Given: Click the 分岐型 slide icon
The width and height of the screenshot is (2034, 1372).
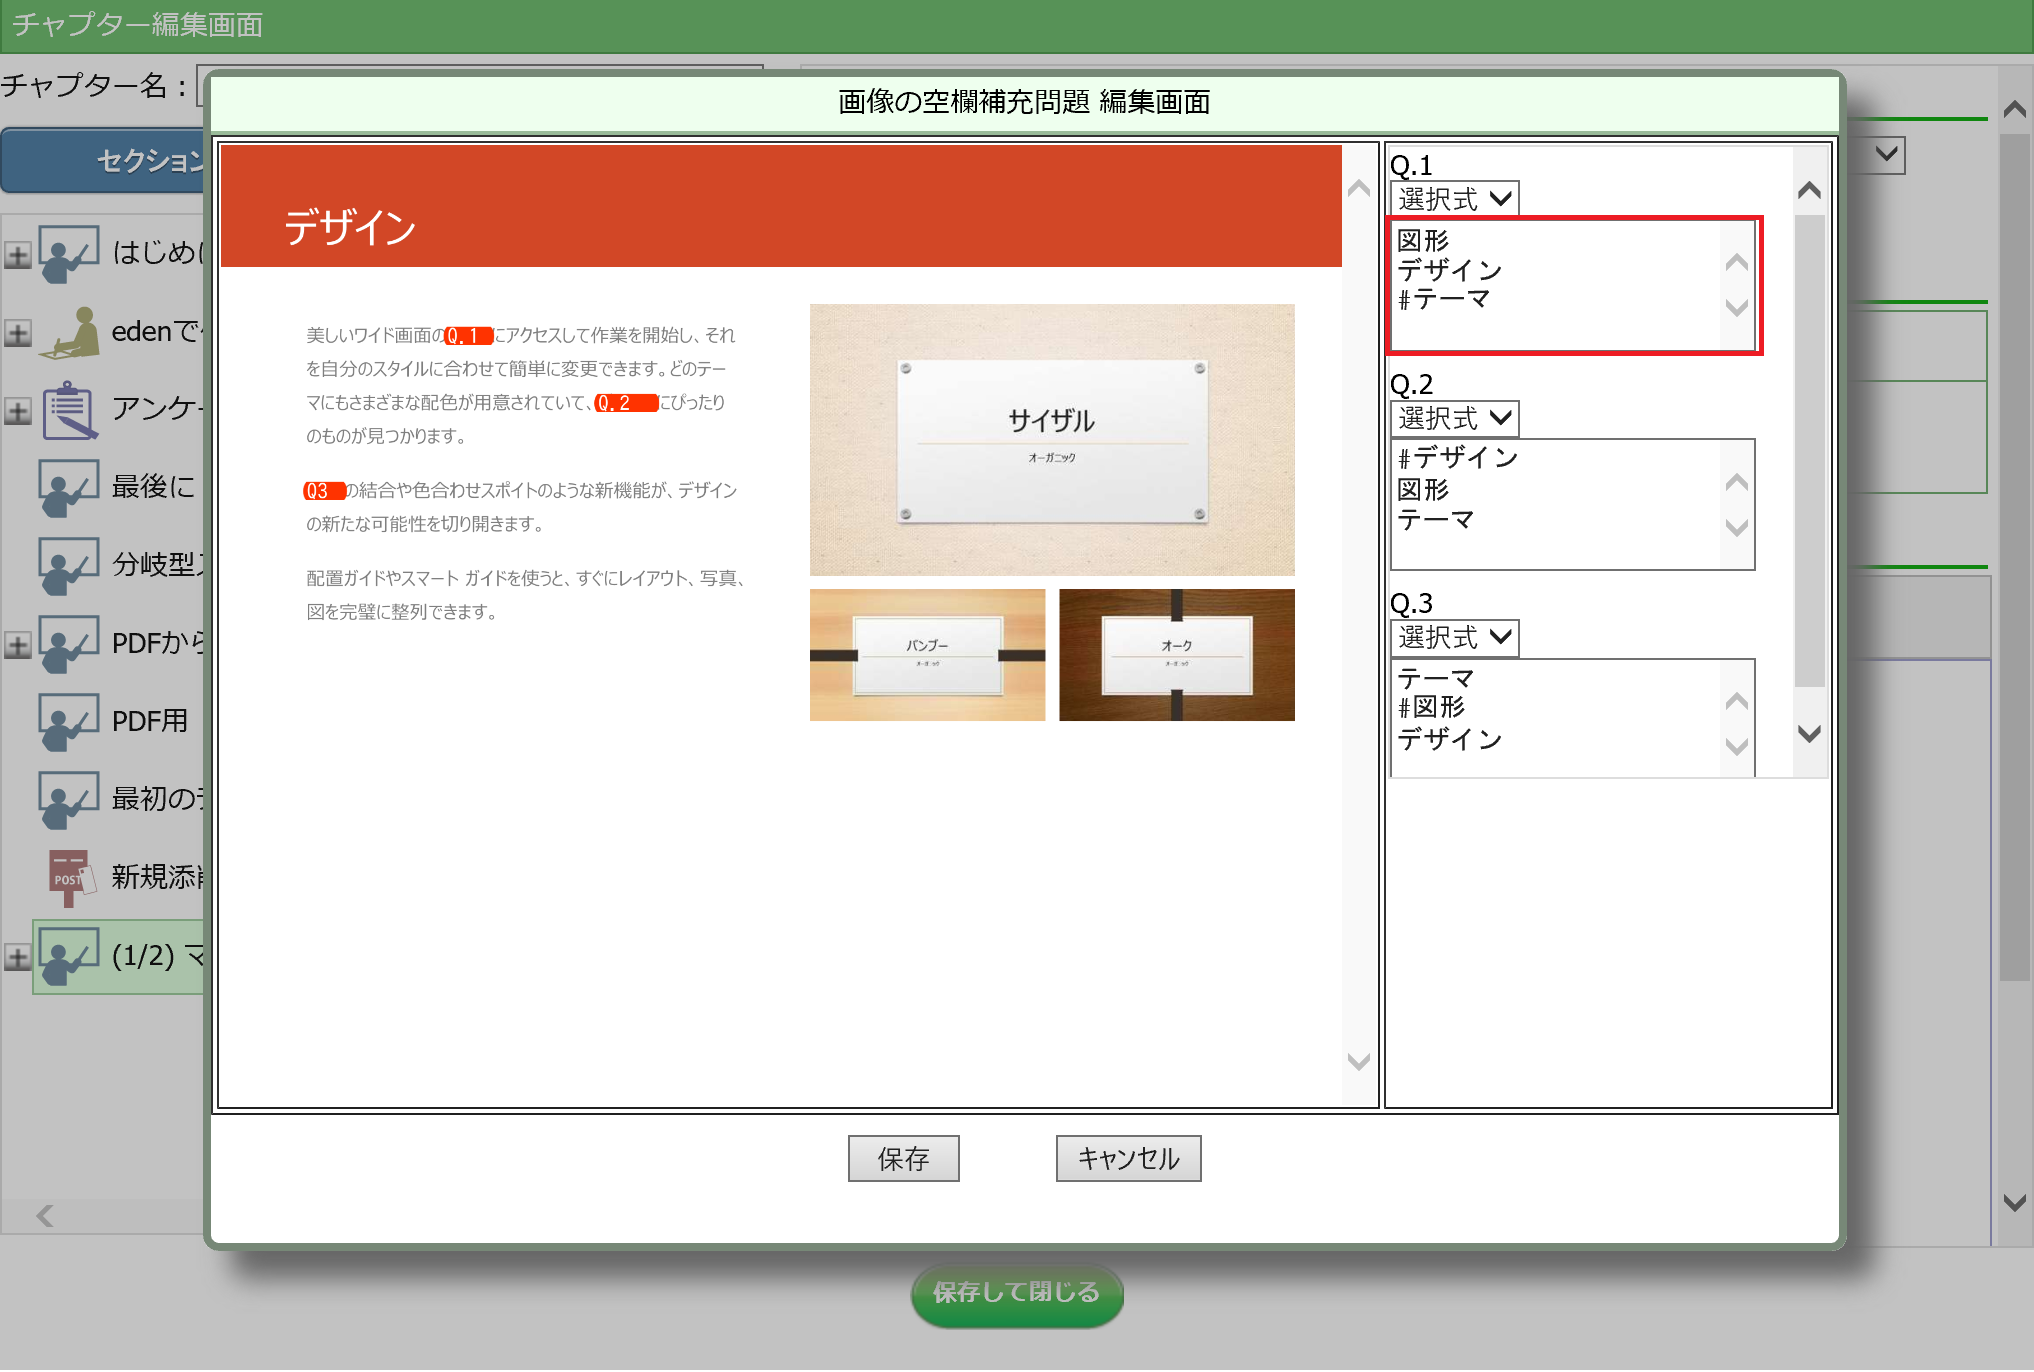Looking at the screenshot, I should click(x=68, y=565).
